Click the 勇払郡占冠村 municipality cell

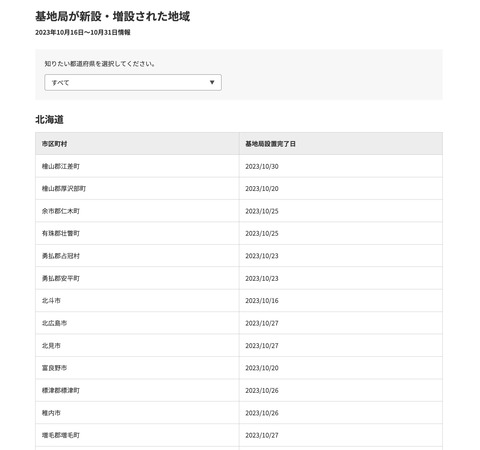point(137,256)
